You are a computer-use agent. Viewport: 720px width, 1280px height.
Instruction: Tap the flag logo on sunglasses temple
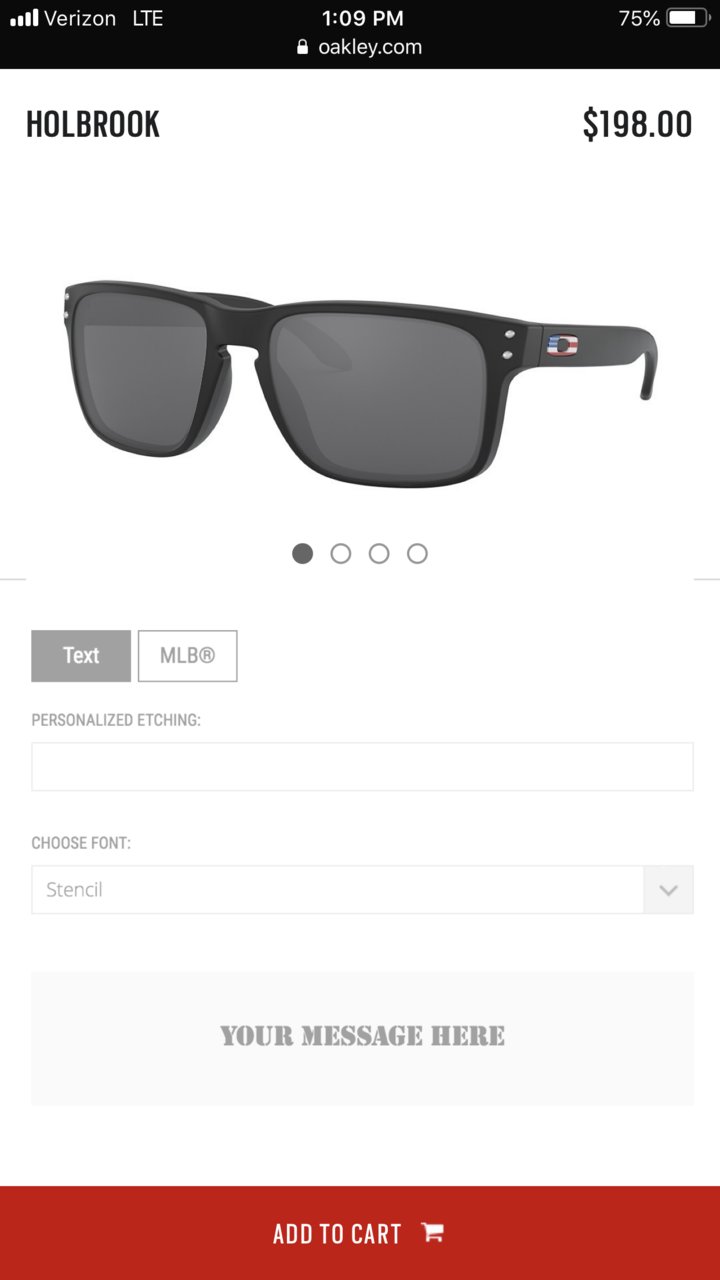click(x=563, y=345)
